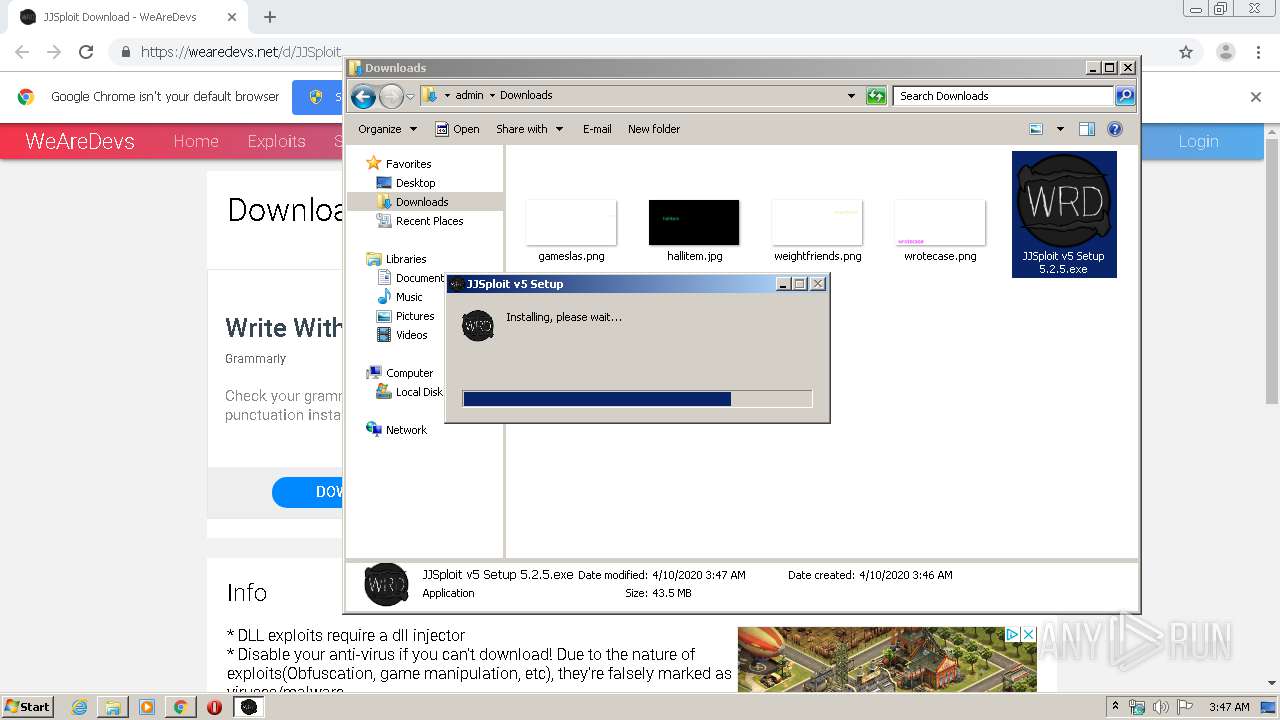The height and width of the screenshot is (720, 1280).
Task: Open the Chrome three-dot menu
Action: 1258,52
